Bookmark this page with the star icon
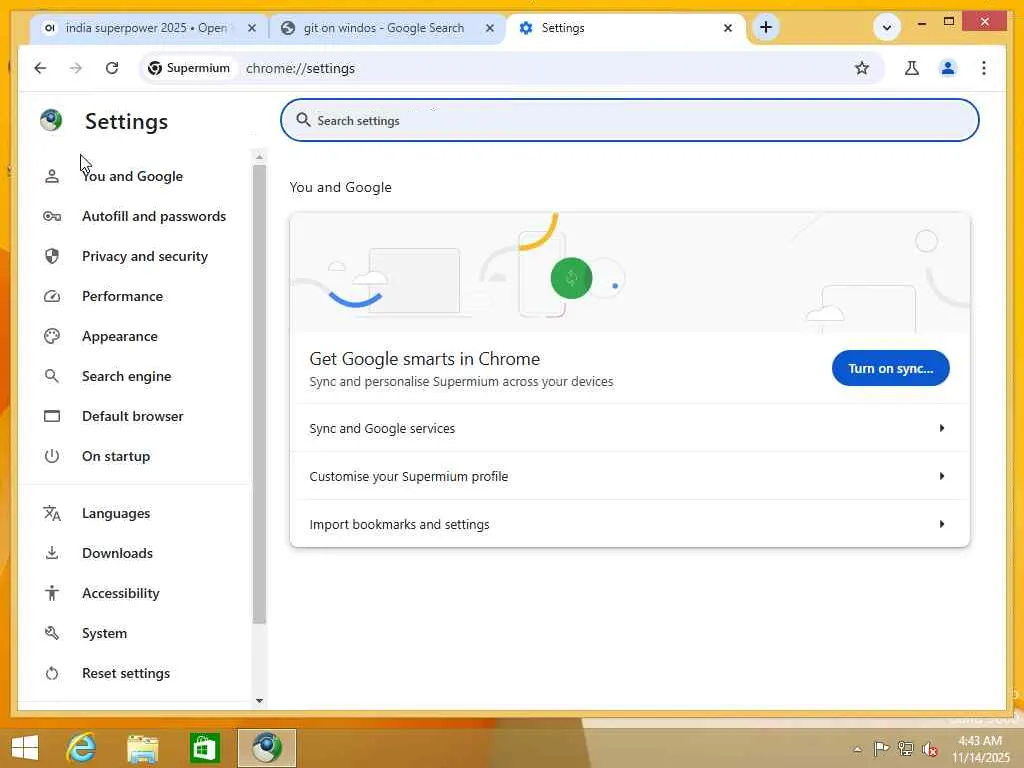1024x768 pixels. click(x=862, y=68)
